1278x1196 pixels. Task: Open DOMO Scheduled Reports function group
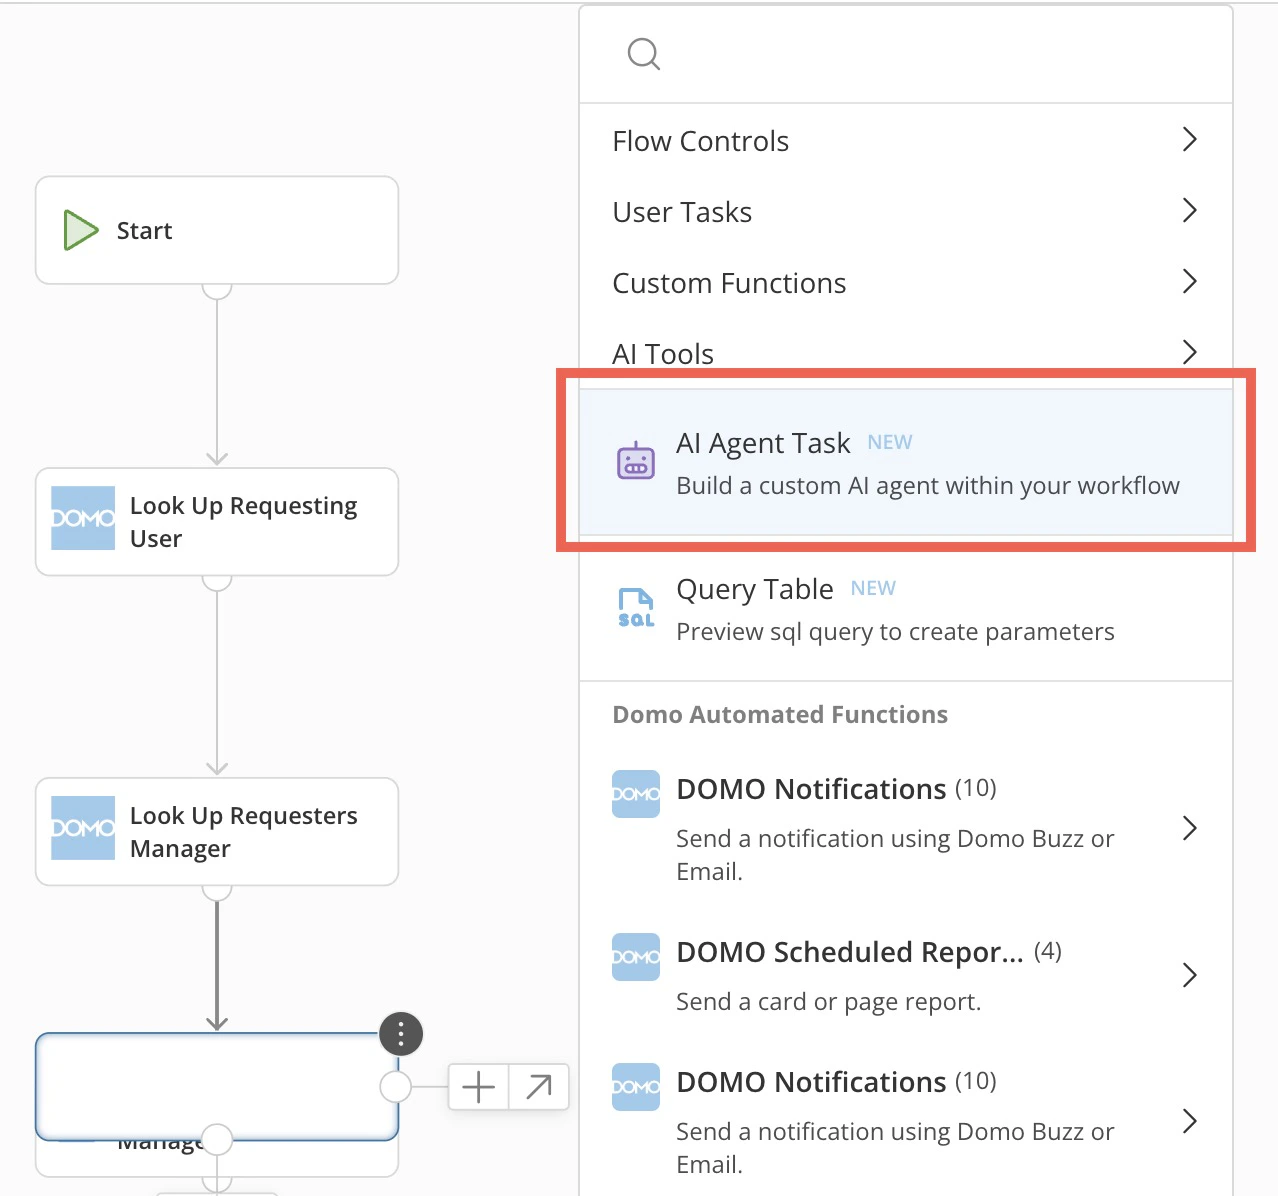906,974
